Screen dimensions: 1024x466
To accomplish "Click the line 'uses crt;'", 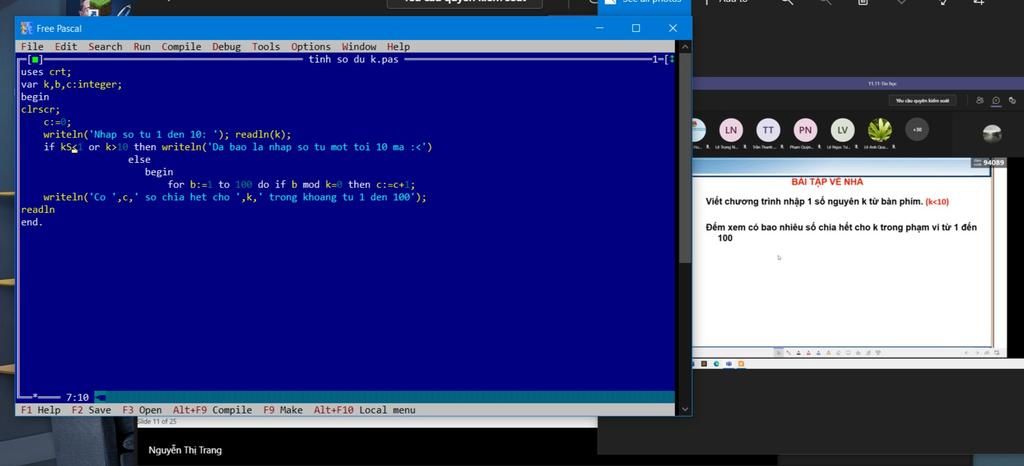I will (x=46, y=72).
